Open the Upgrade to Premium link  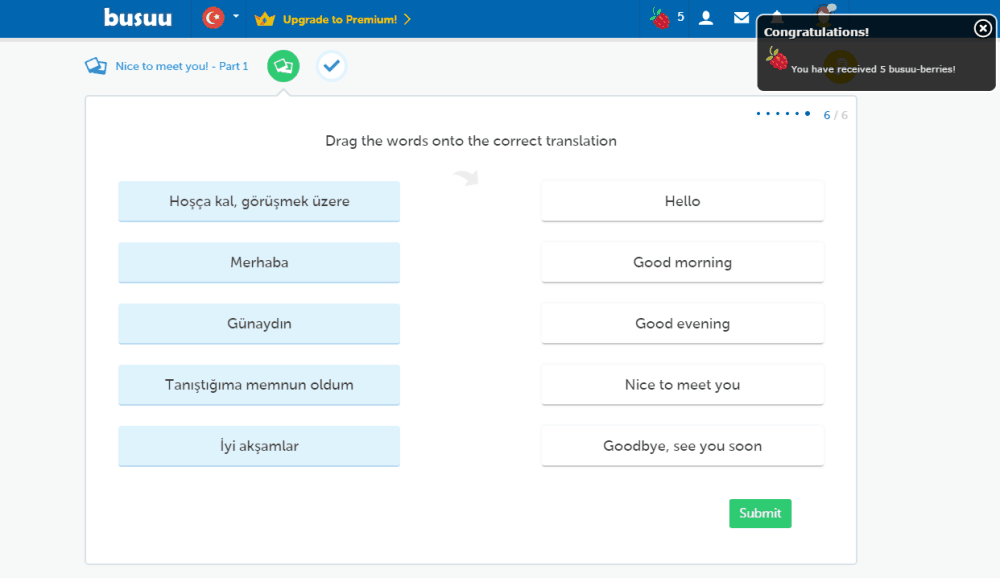coord(339,19)
